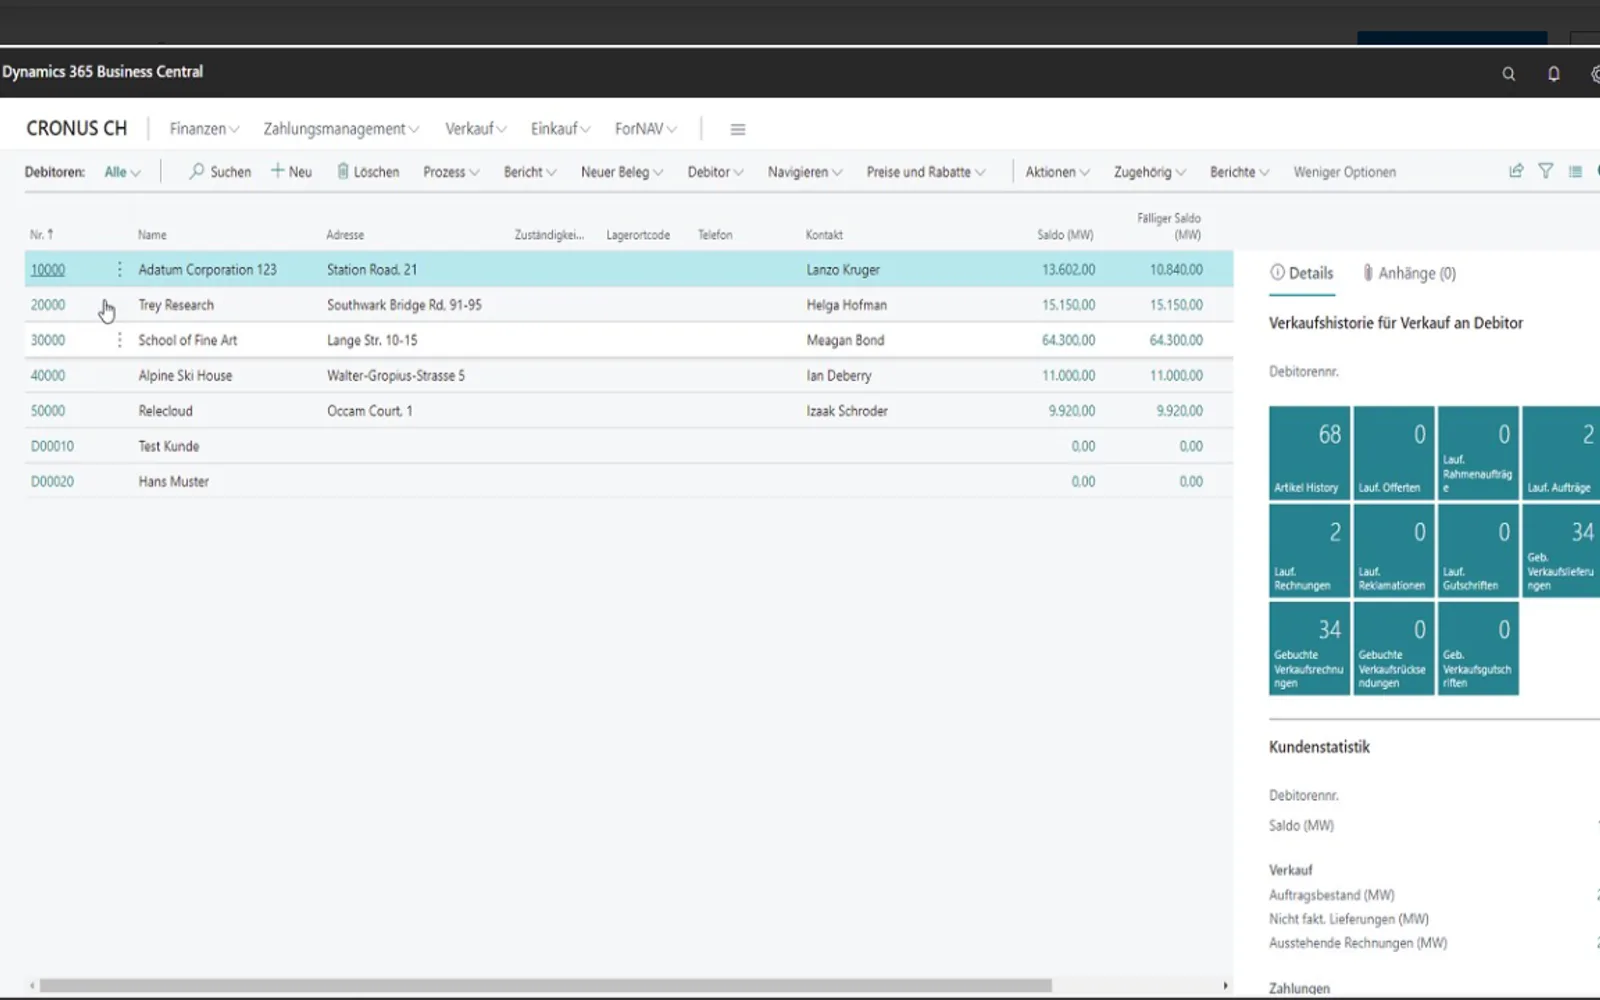Open the Neuer Beleg action menu
The width and height of the screenshot is (1600, 1000).
pyautogui.click(x=622, y=172)
